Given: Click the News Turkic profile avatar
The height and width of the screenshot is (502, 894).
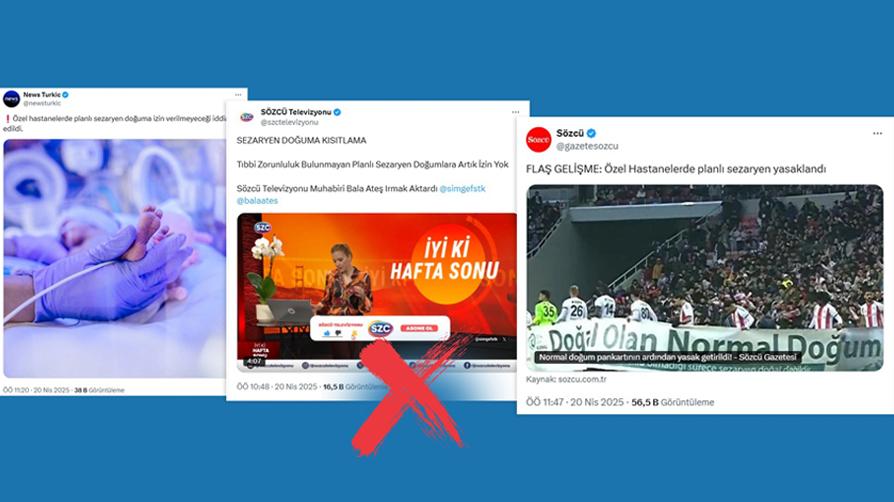Looking at the screenshot, I should pos(11,99).
